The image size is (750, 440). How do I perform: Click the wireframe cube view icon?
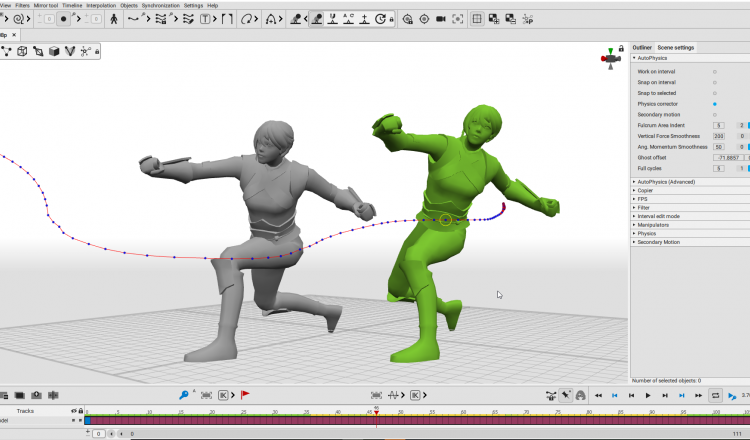click(x=21, y=51)
